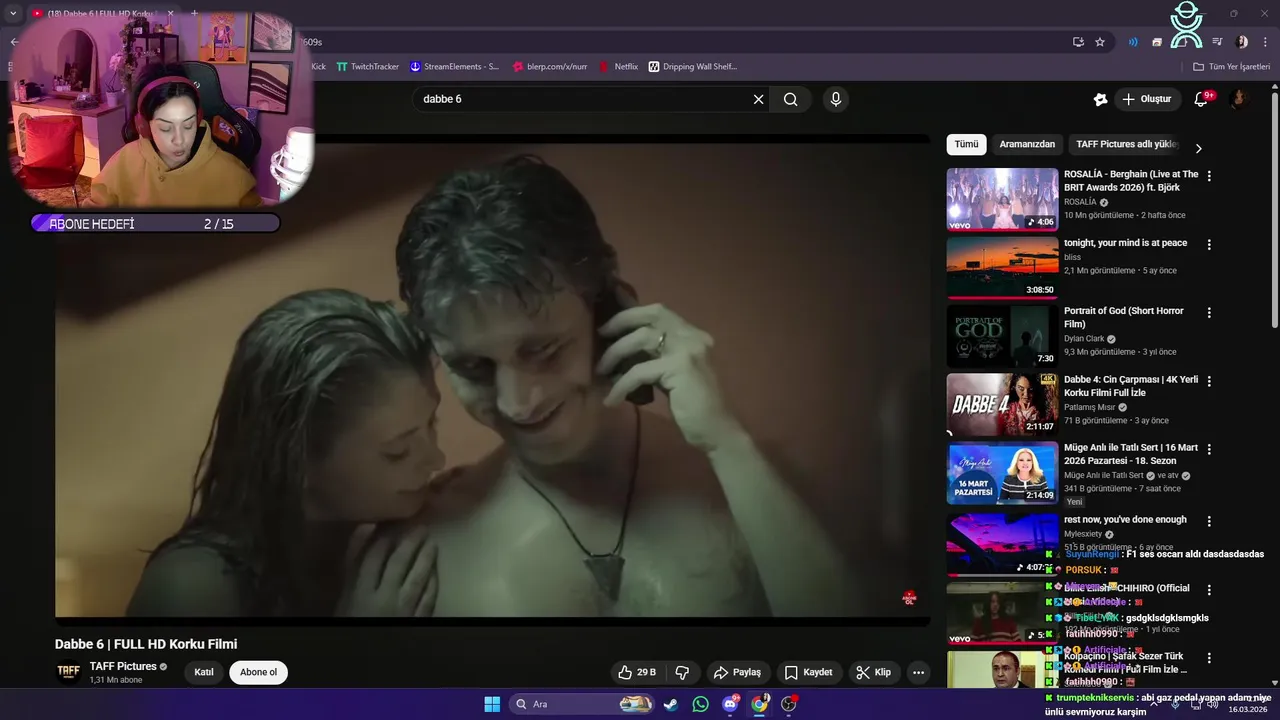The height and width of the screenshot is (720, 1280).
Task: Select the Tümü filter chip
Action: click(966, 144)
